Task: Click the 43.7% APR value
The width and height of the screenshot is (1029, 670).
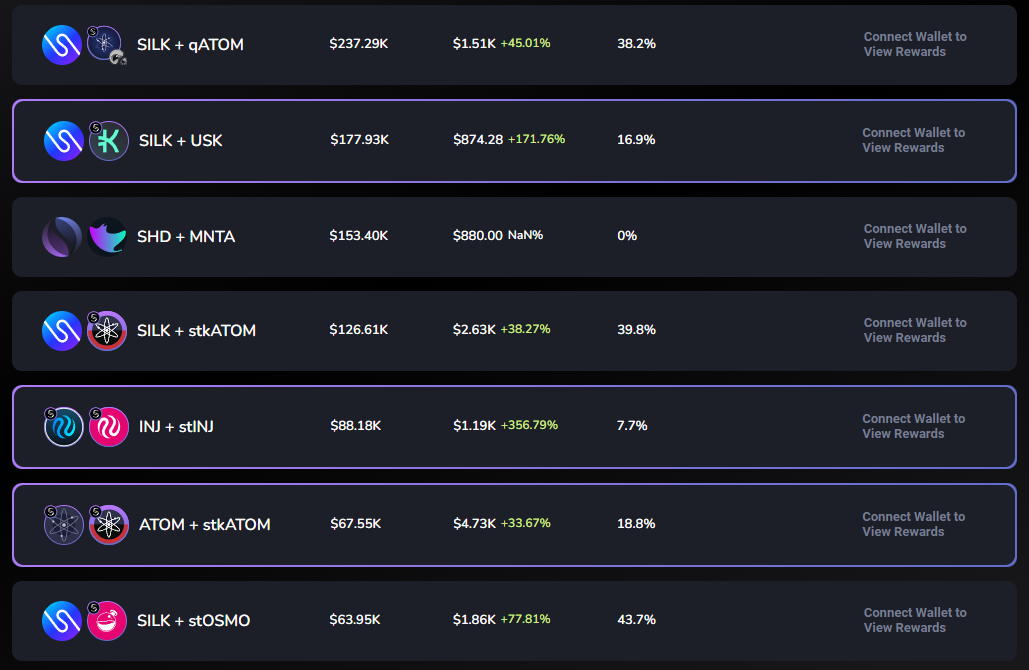Action: (636, 620)
